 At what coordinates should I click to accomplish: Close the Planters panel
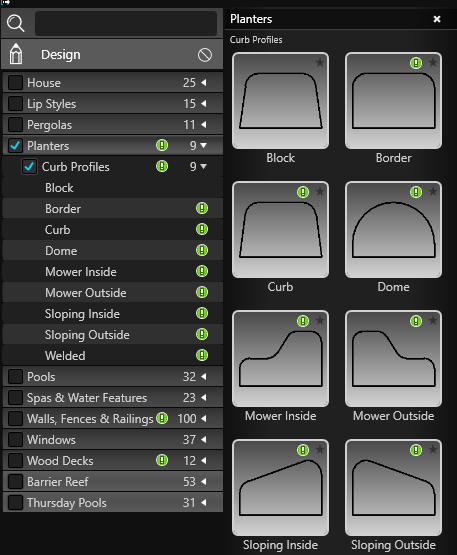point(437,19)
